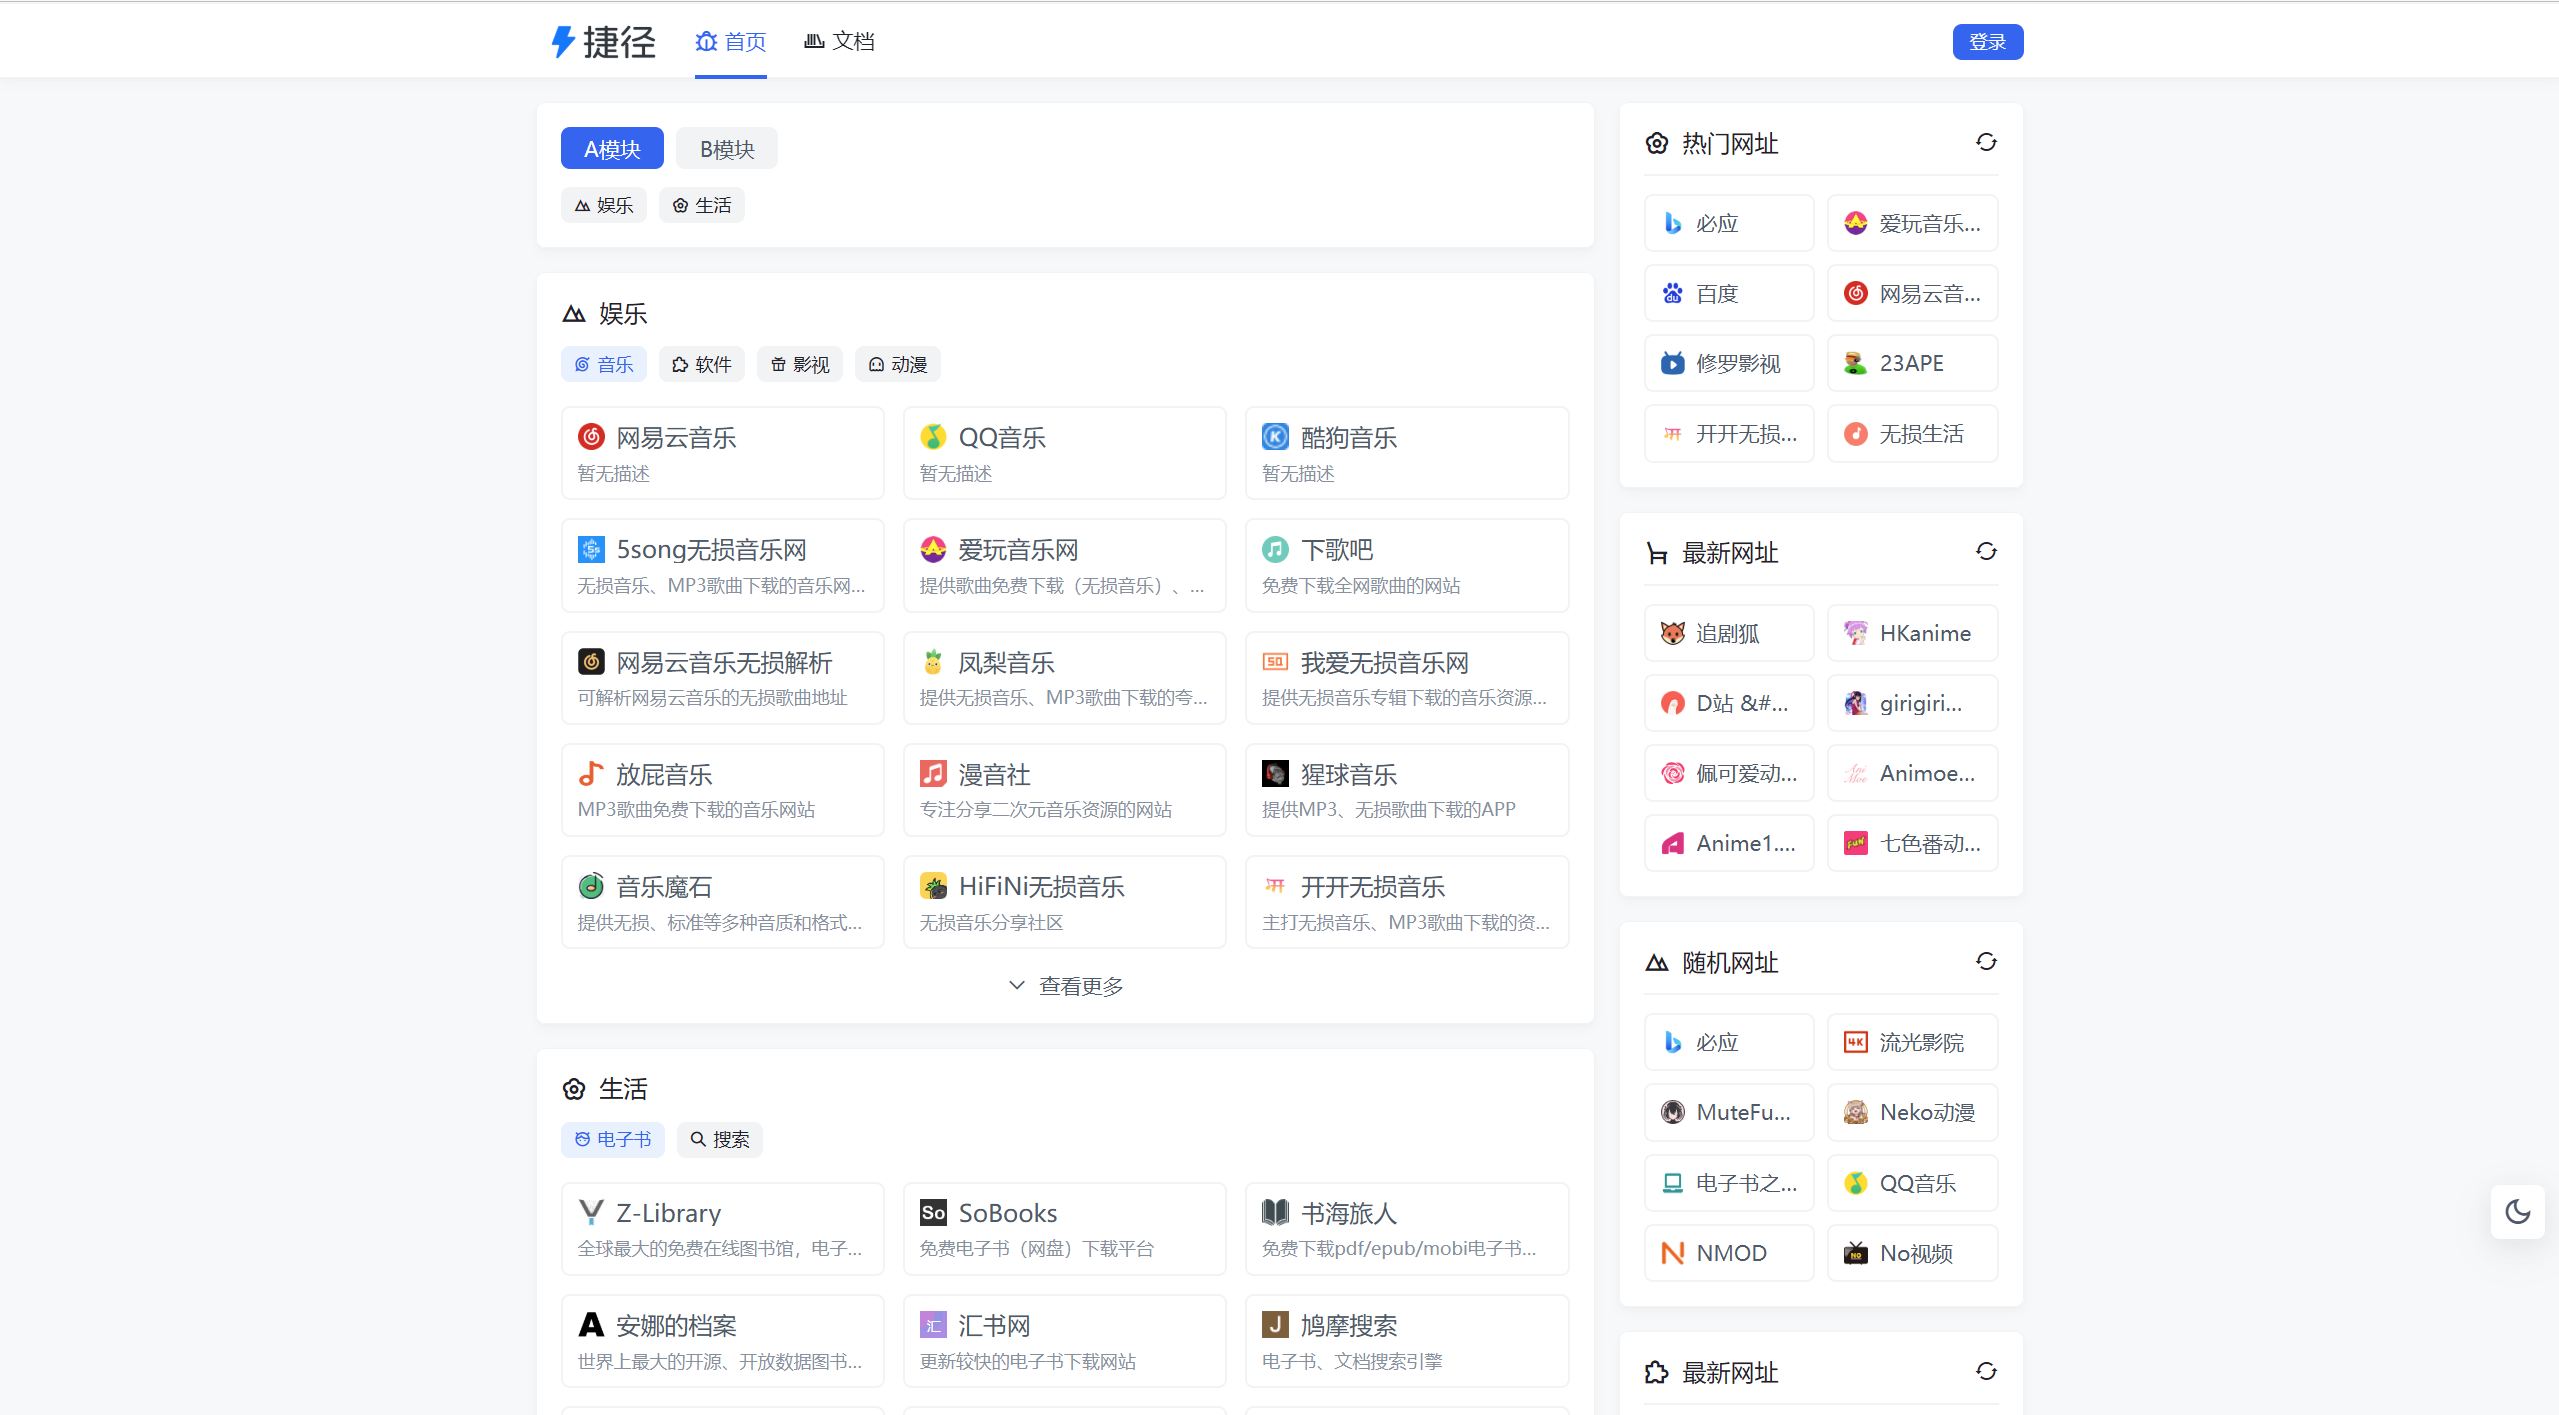Viewport: 2559px width, 1415px height.
Task: Toggle dark mode with the moon icon
Action: pos(2517,1211)
